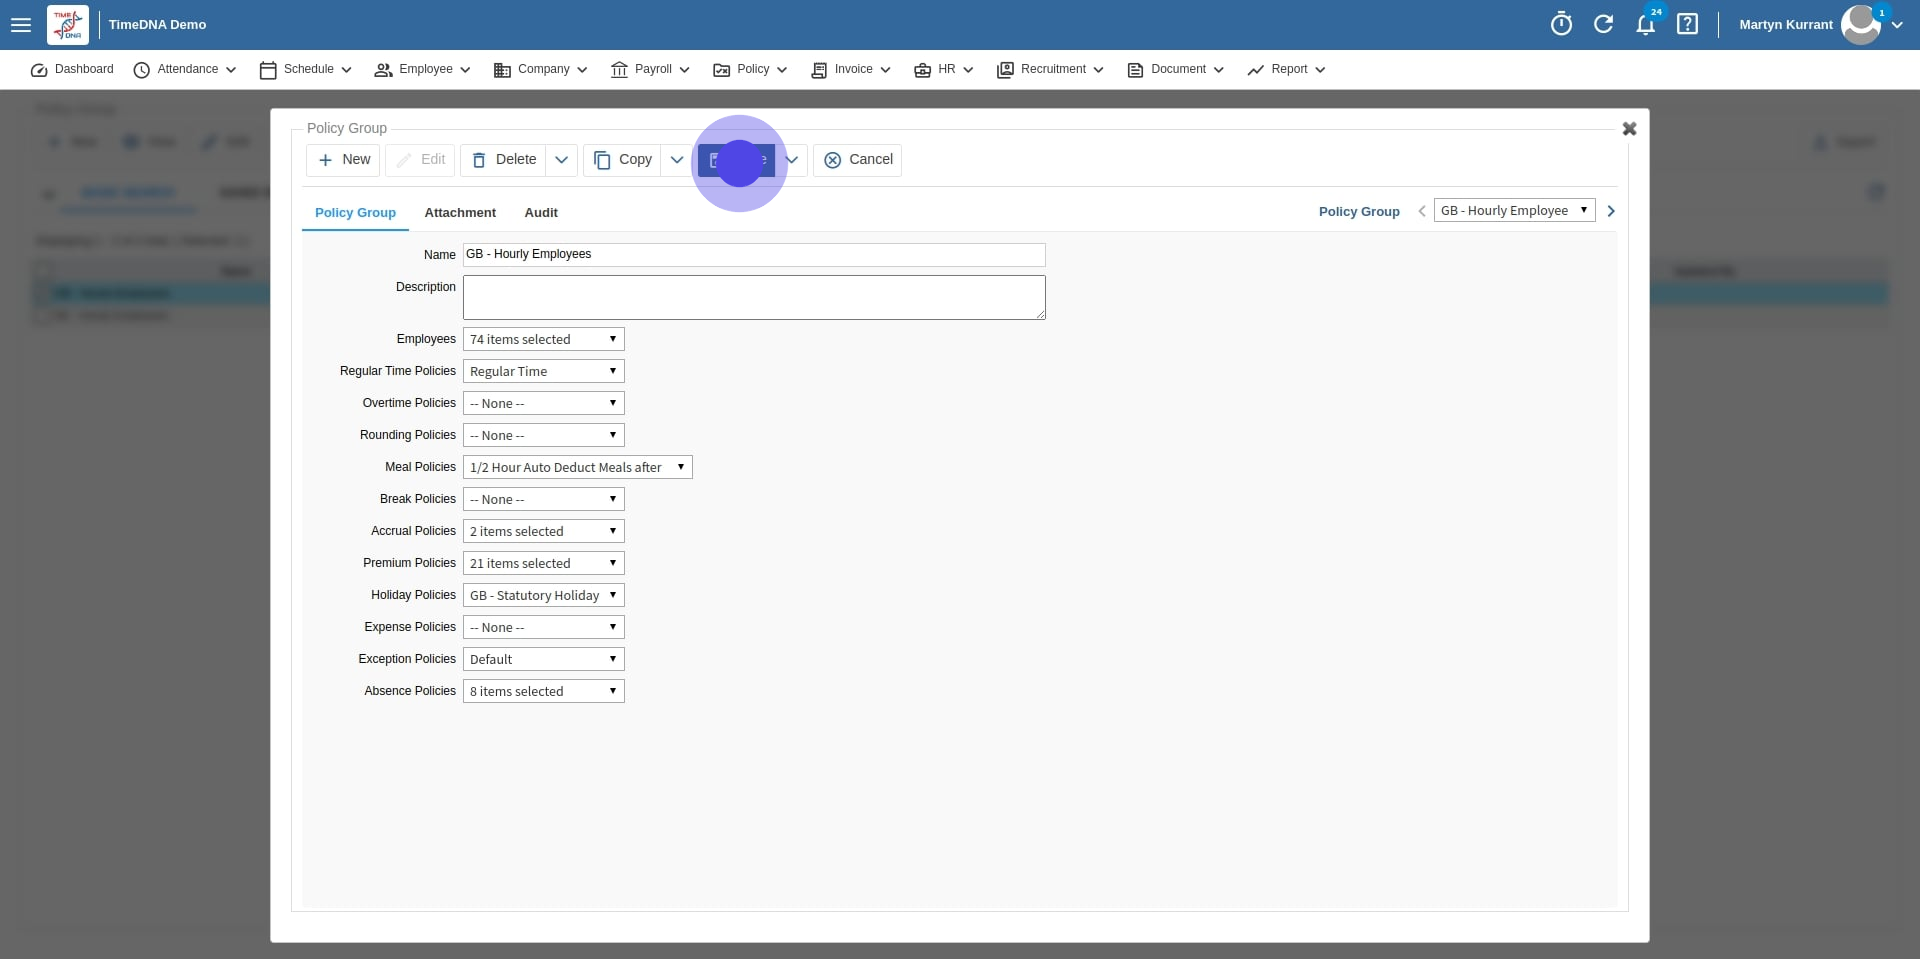Go to next policy group arrow
The image size is (1920, 959).
click(x=1611, y=211)
